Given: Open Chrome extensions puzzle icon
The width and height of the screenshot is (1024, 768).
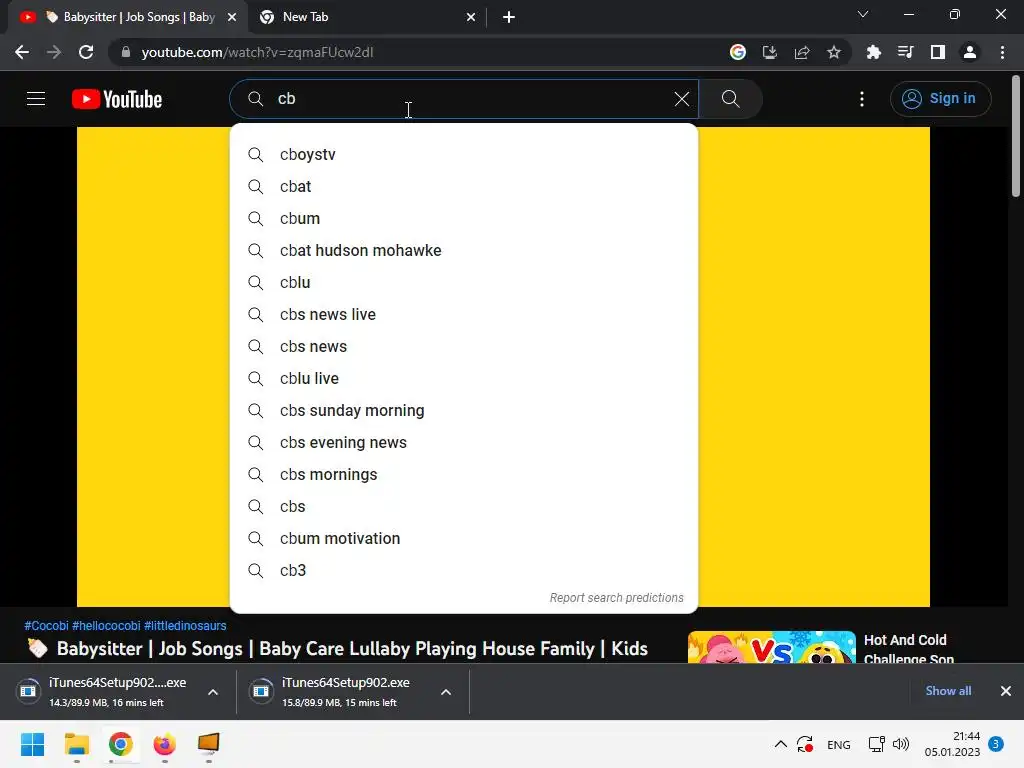Looking at the screenshot, I should (x=874, y=52).
